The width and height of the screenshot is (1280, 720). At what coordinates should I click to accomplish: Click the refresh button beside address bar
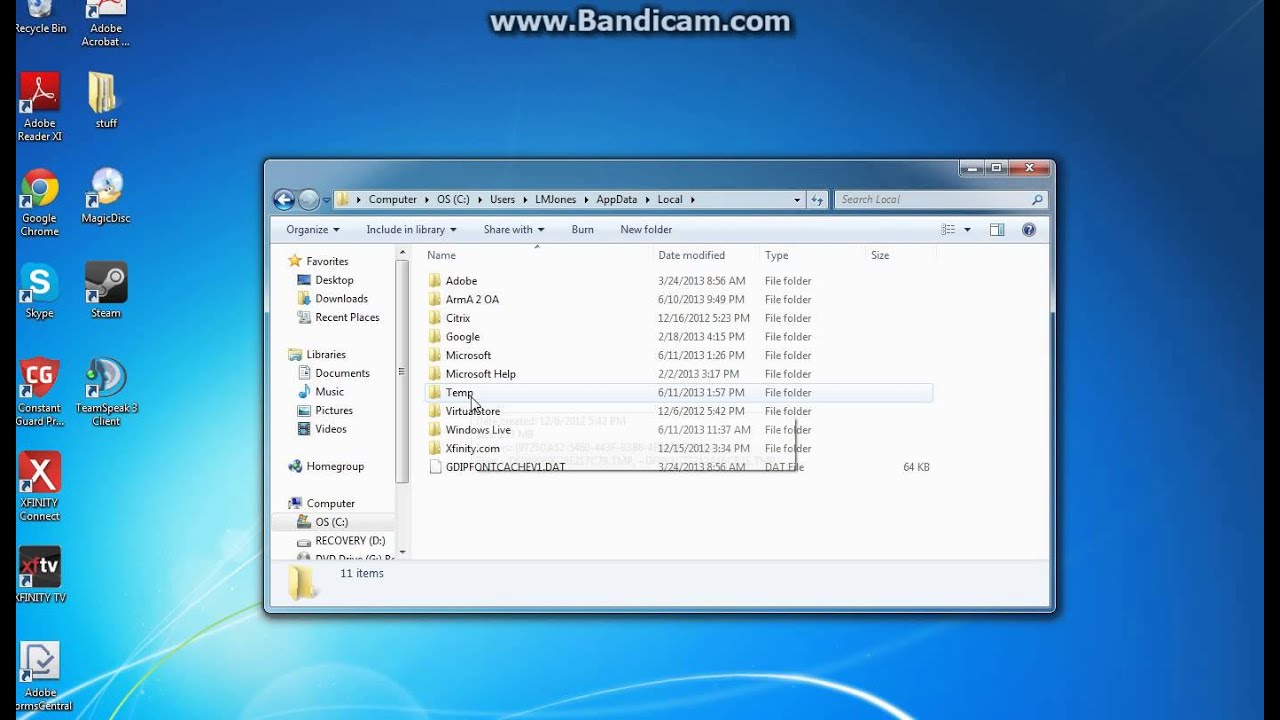tap(817, 199)
